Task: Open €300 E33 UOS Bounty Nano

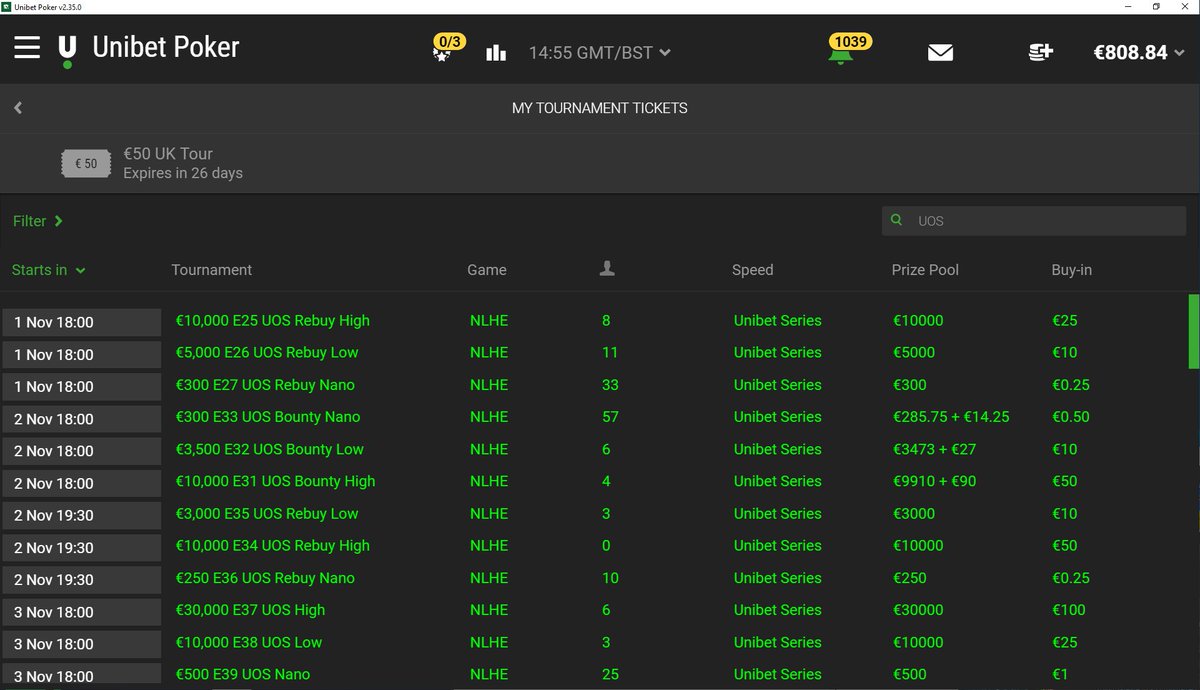Action: (x=268, y=417)
